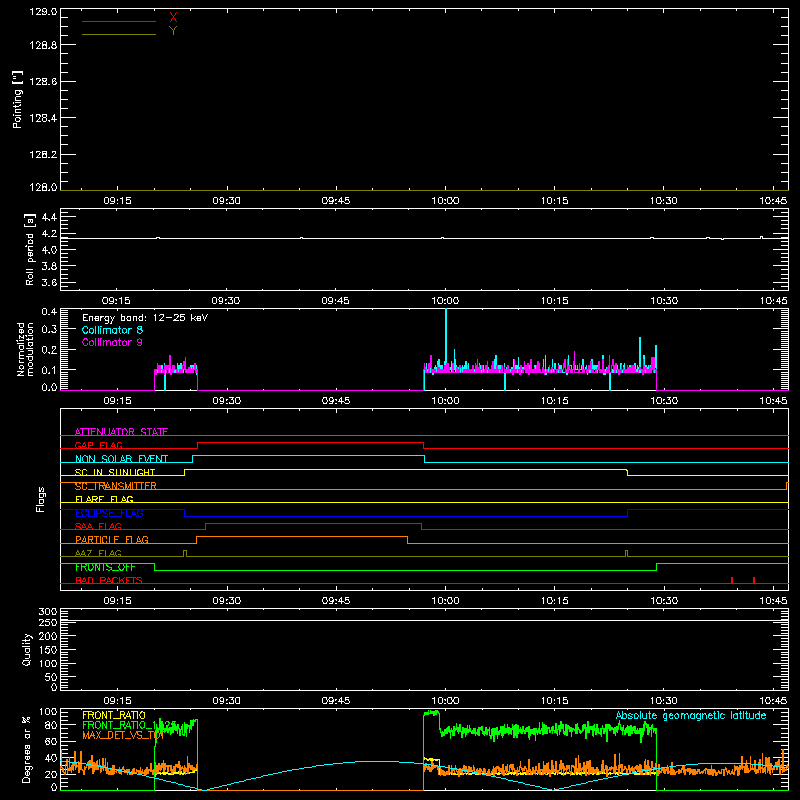Click the SC_TRANSMITTER flag label

click(115, 486)
